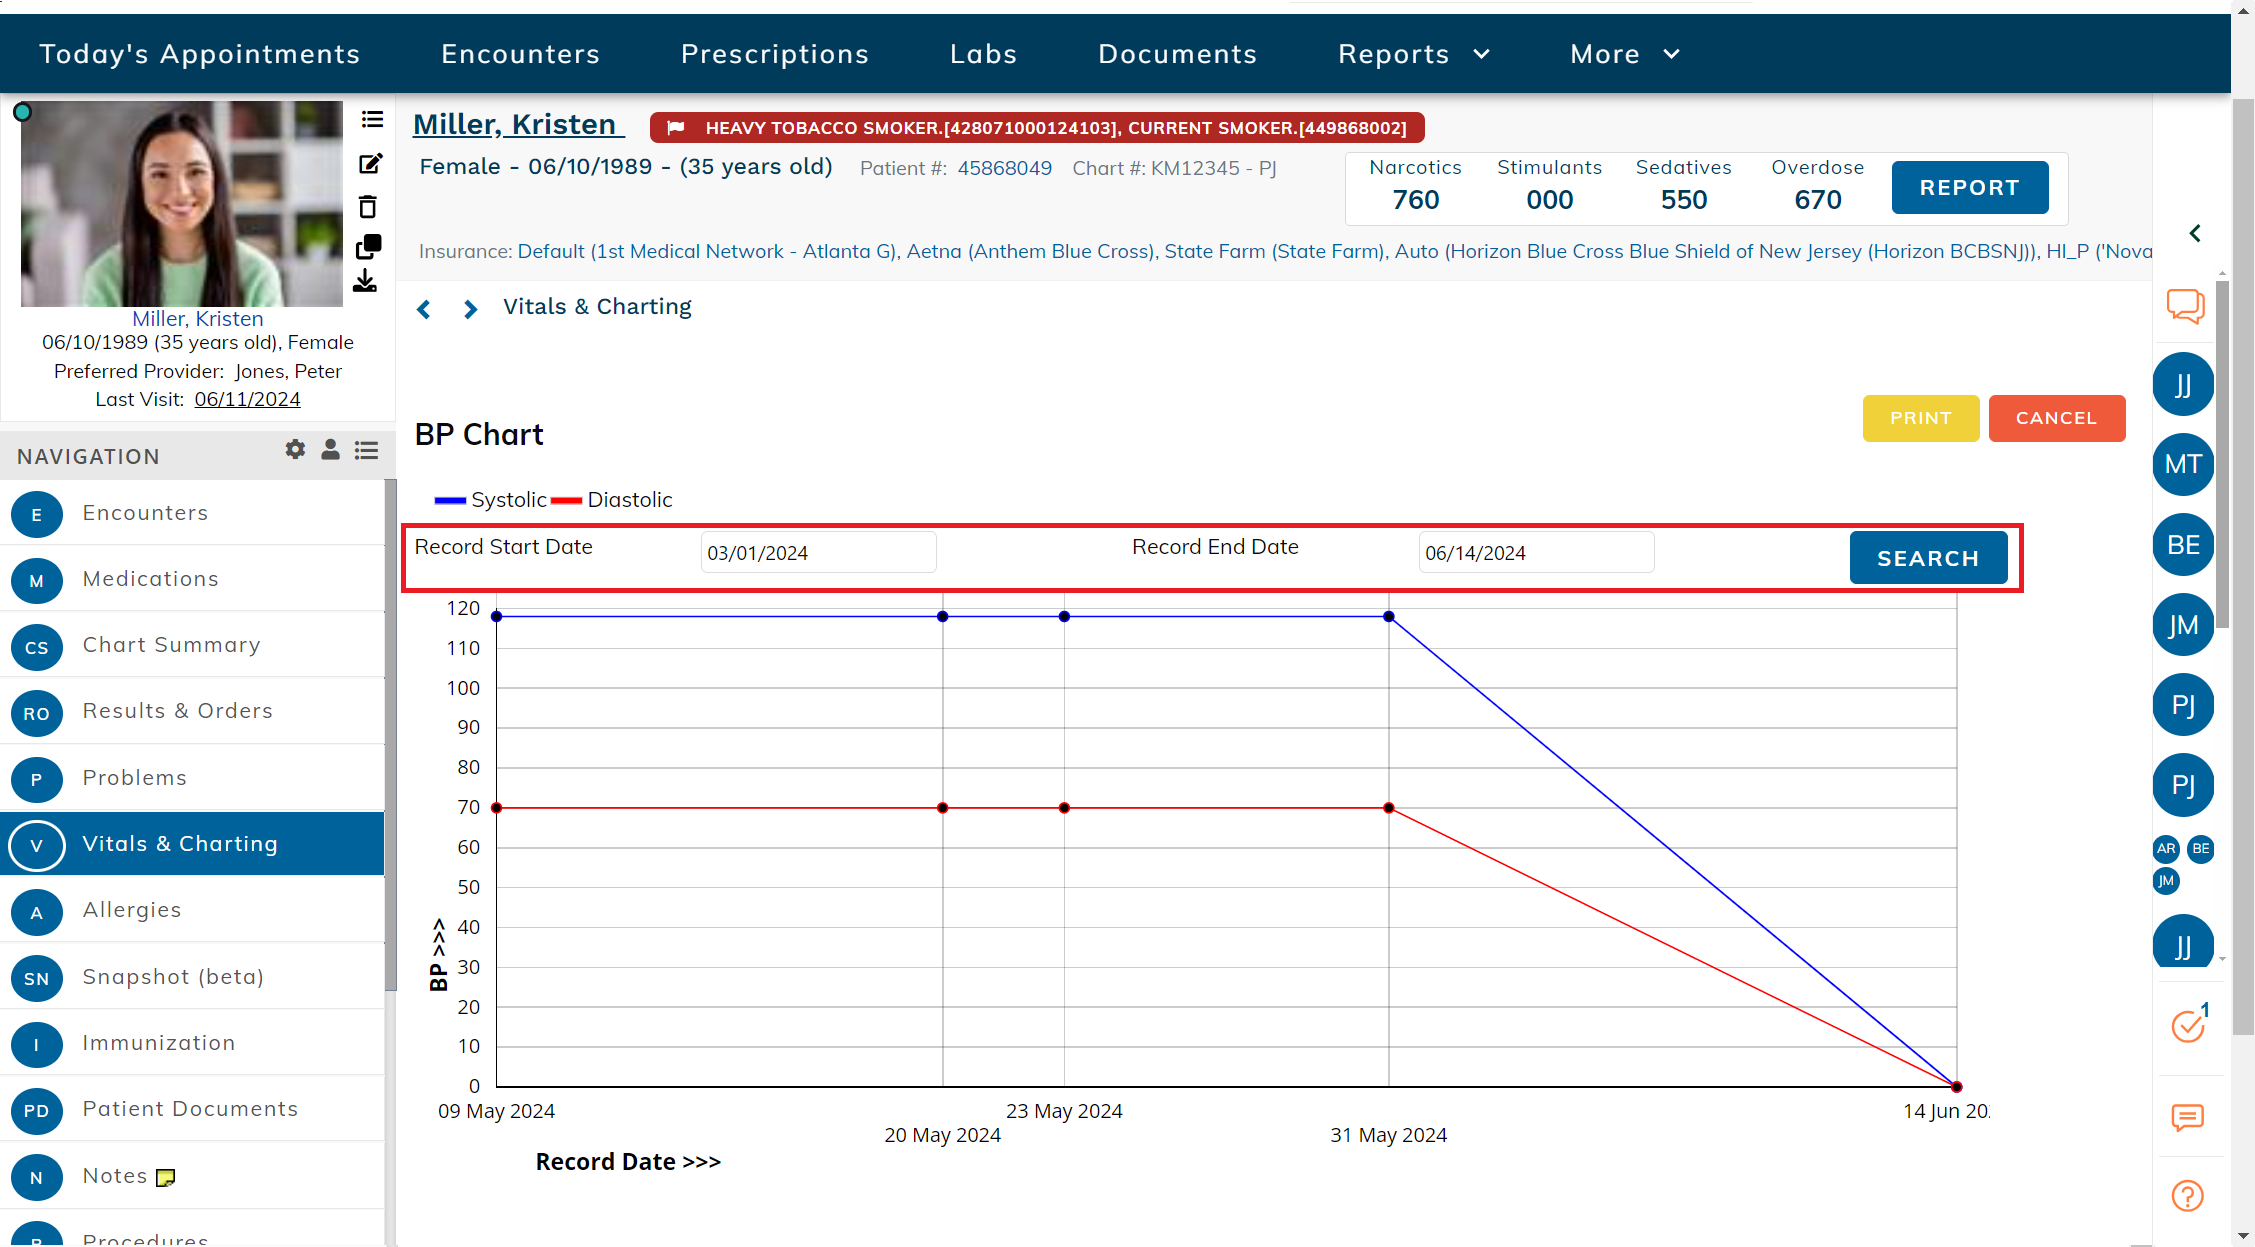This screenshot has width=2255, height=1247.
Task: Click the edit patient pencil icon
Action: 370,164
